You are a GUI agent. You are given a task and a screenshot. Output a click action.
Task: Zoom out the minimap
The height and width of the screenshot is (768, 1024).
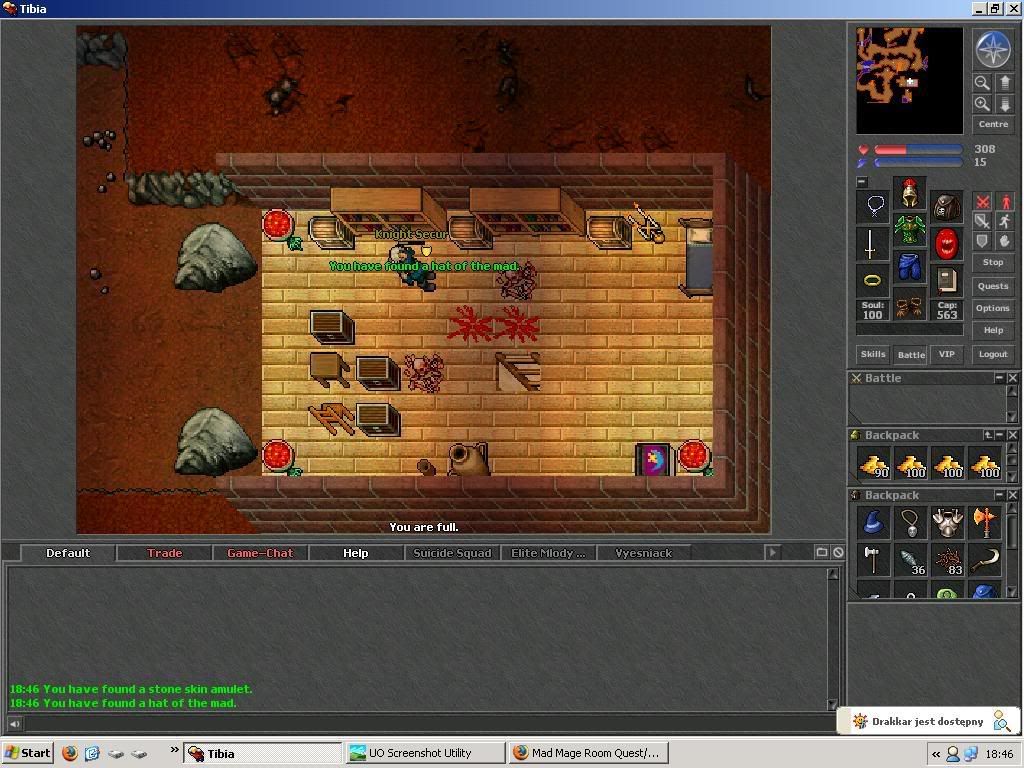[982, 83]
